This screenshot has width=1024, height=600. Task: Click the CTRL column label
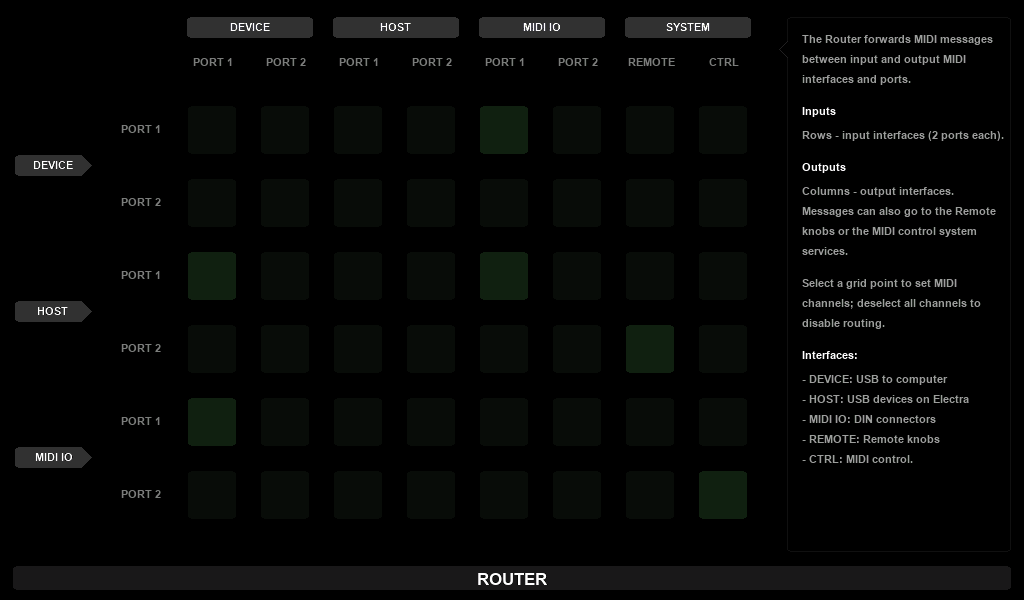pyautogui.click(x=724, y=63)
